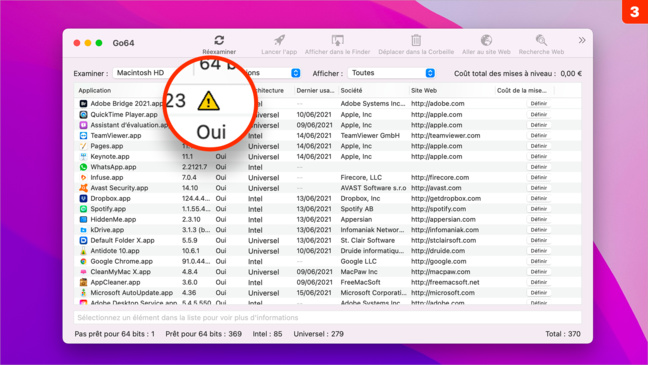
Task: Click kDrive app icon in list
Action: point(83,230)
